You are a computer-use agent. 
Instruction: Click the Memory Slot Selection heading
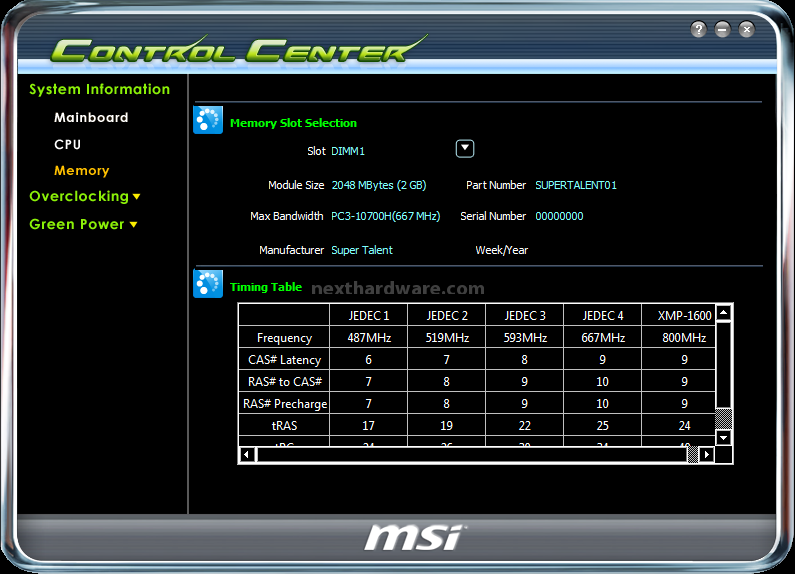[293, 123]
